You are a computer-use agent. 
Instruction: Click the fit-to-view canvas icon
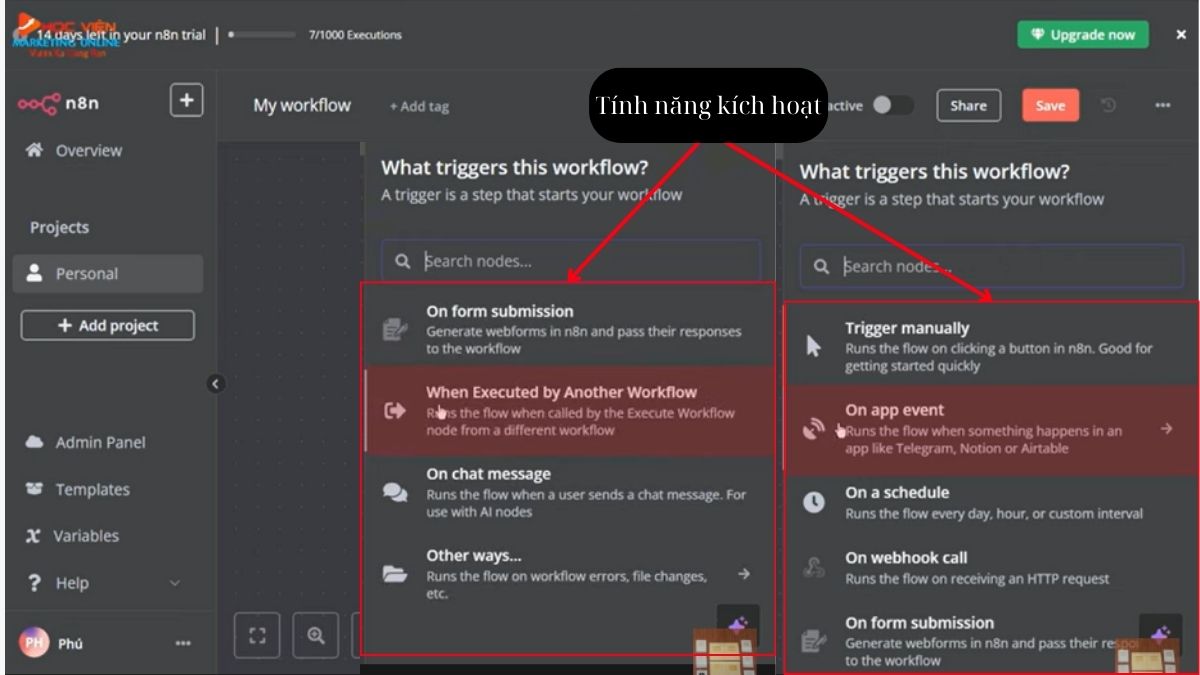[258, 636]
